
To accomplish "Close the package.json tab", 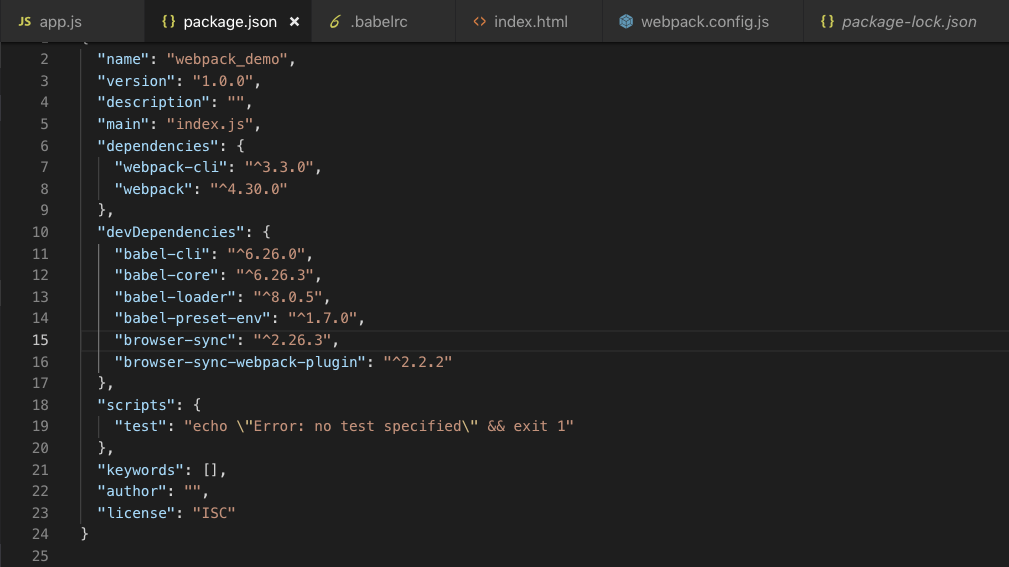I will (294, 22).
